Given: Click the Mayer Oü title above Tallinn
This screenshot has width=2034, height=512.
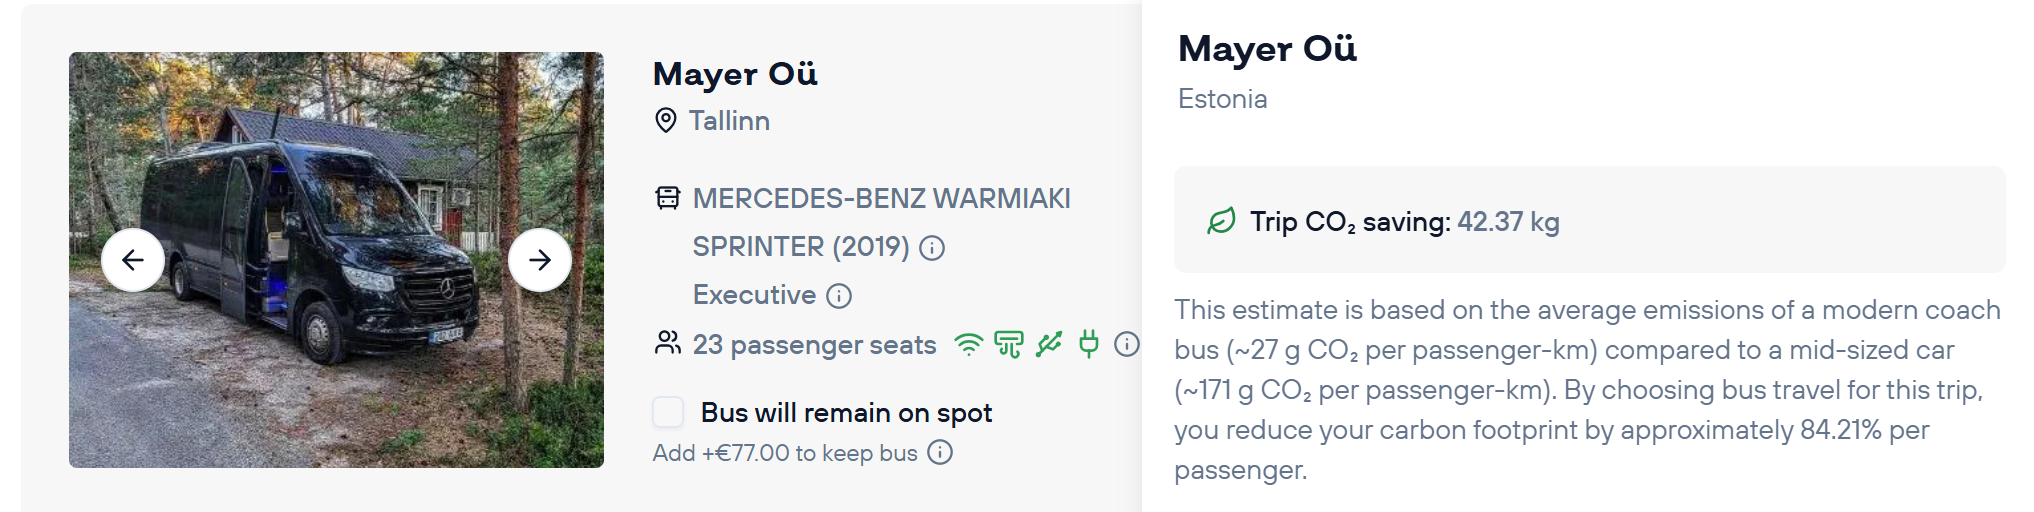Looking at the screenshot, I should (x=735, y=74).
